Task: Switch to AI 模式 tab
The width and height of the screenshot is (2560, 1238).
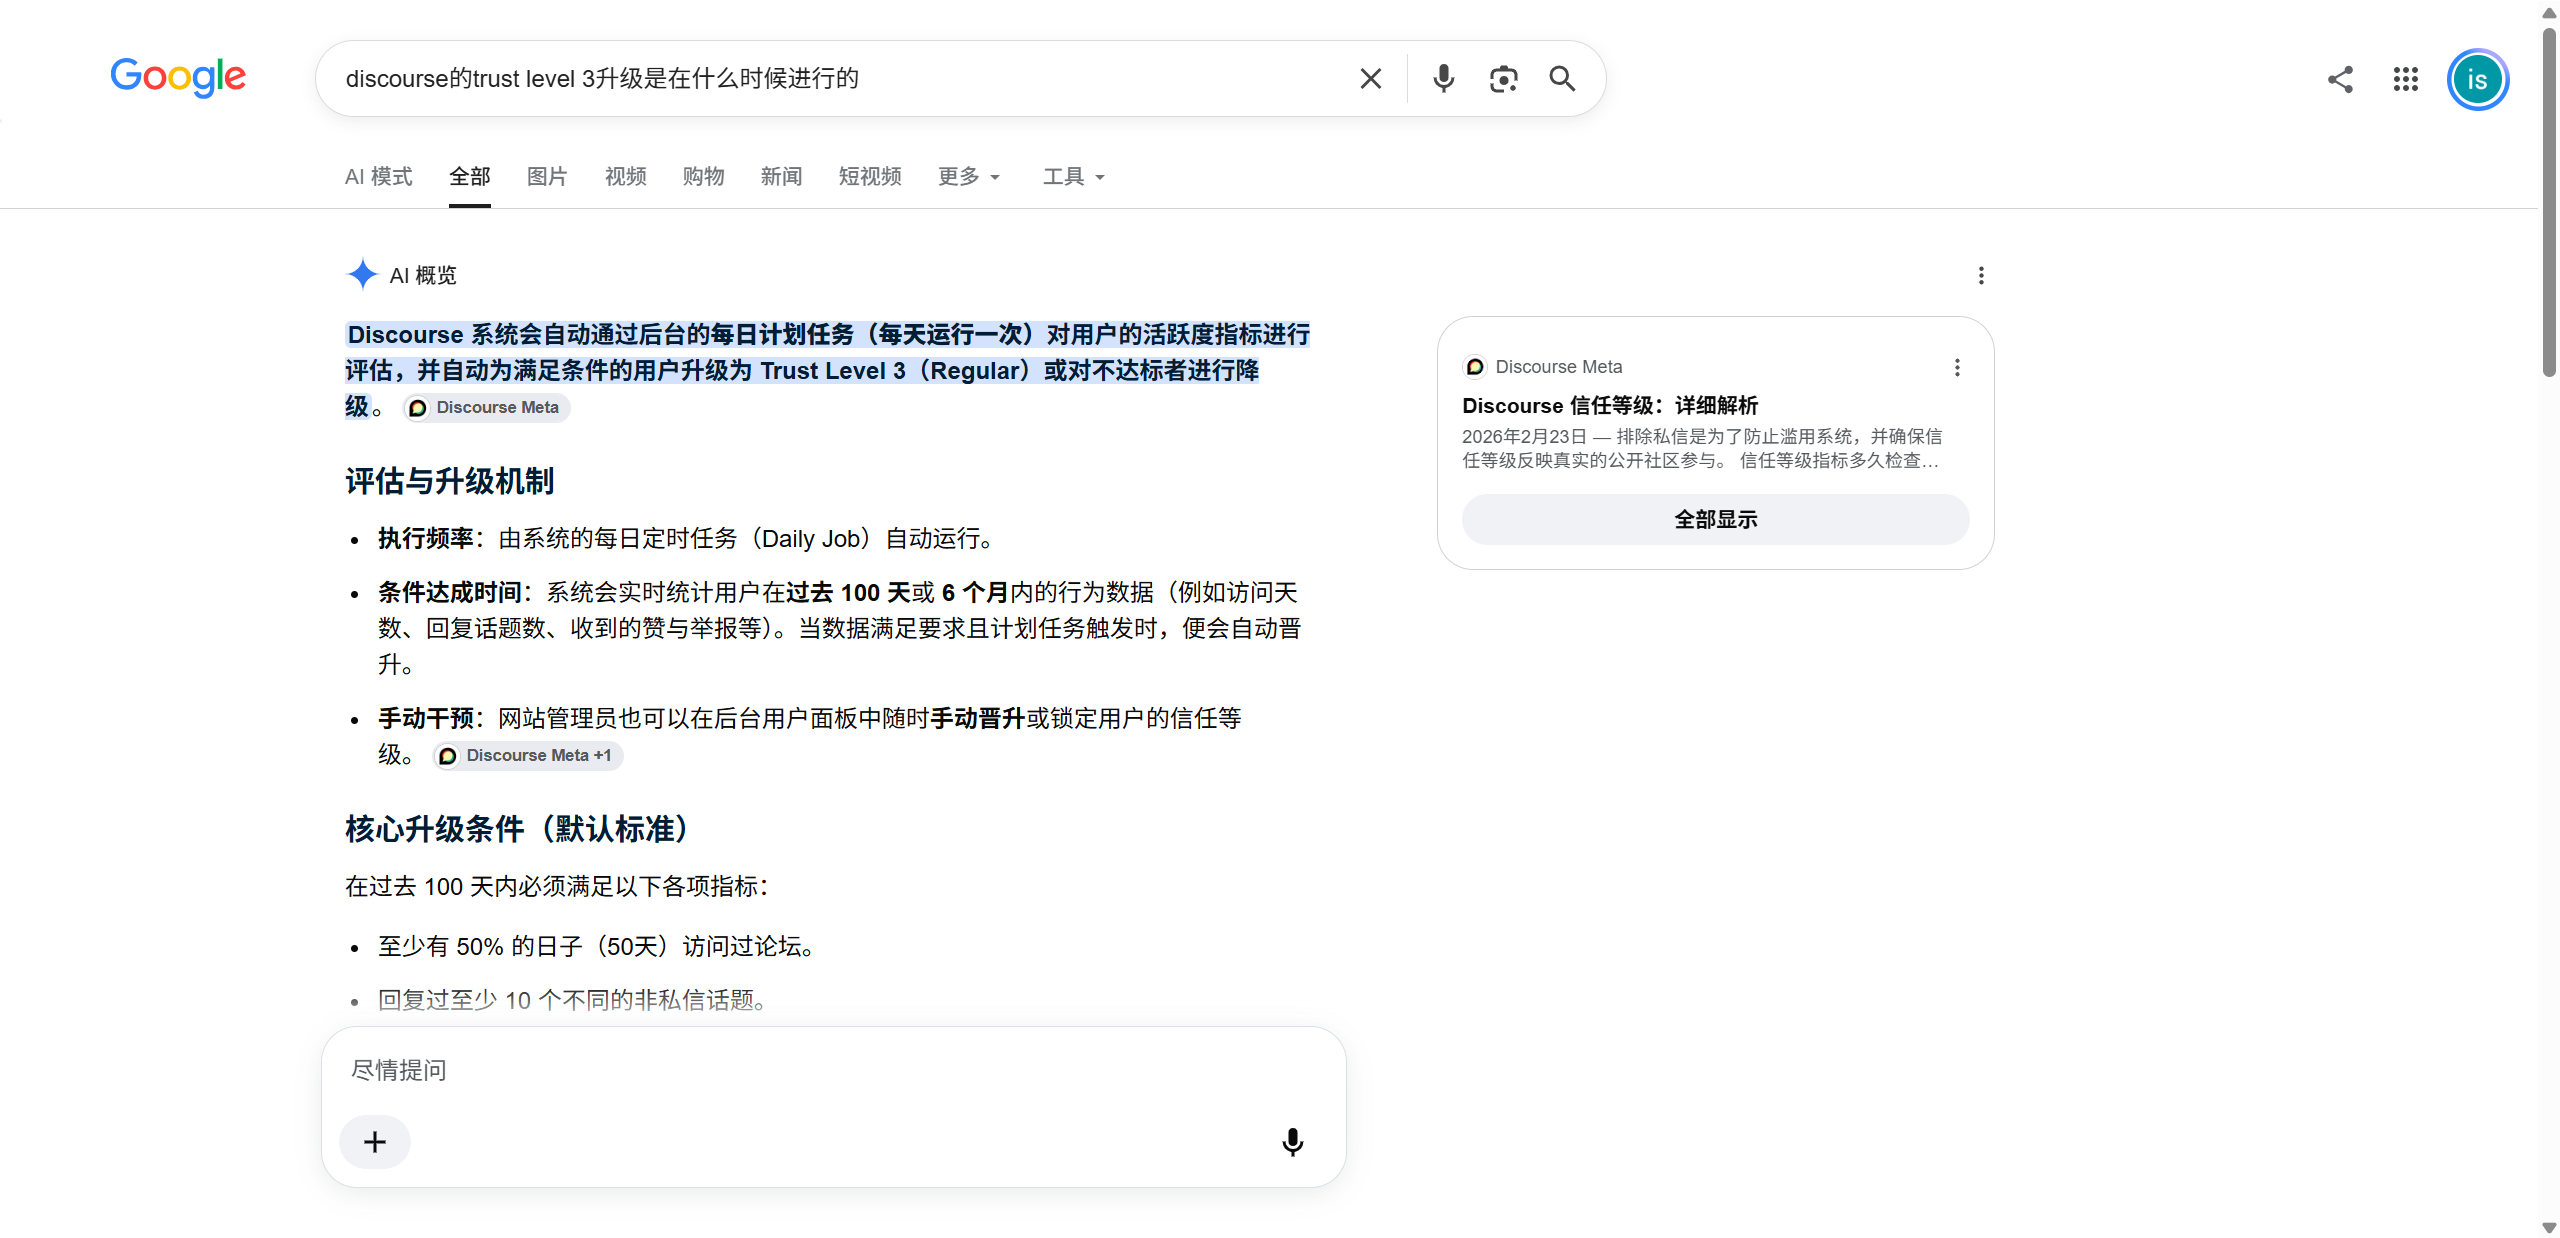Action: point(378,177)
